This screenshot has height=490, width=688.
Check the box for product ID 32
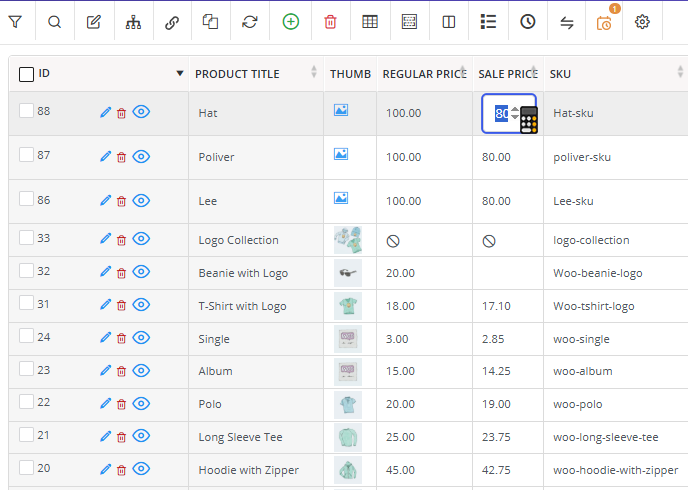coord(26,270)
